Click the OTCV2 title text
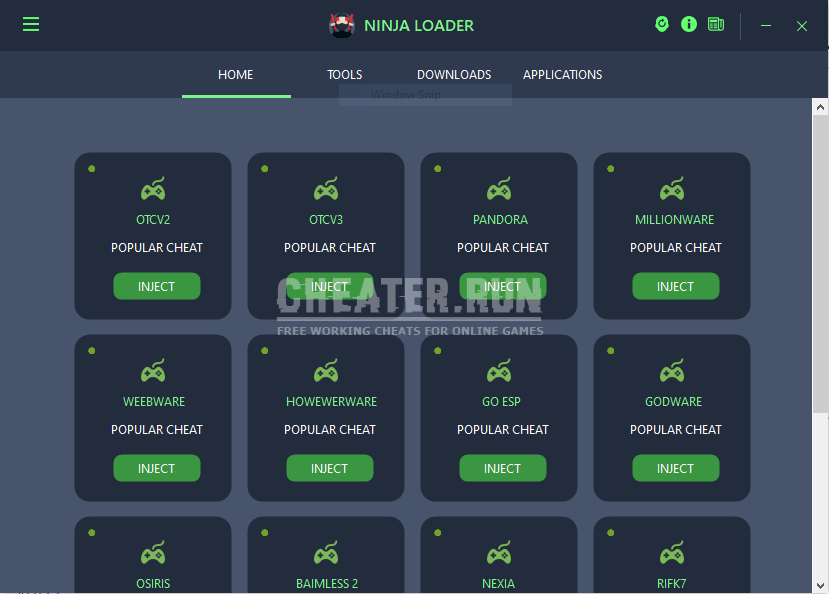This screenshot has width=829, height=594. (x=153, y=219)
